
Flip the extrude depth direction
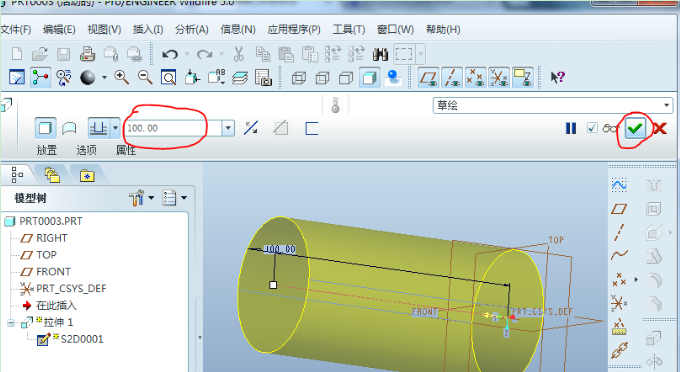[x=251, y=128]
